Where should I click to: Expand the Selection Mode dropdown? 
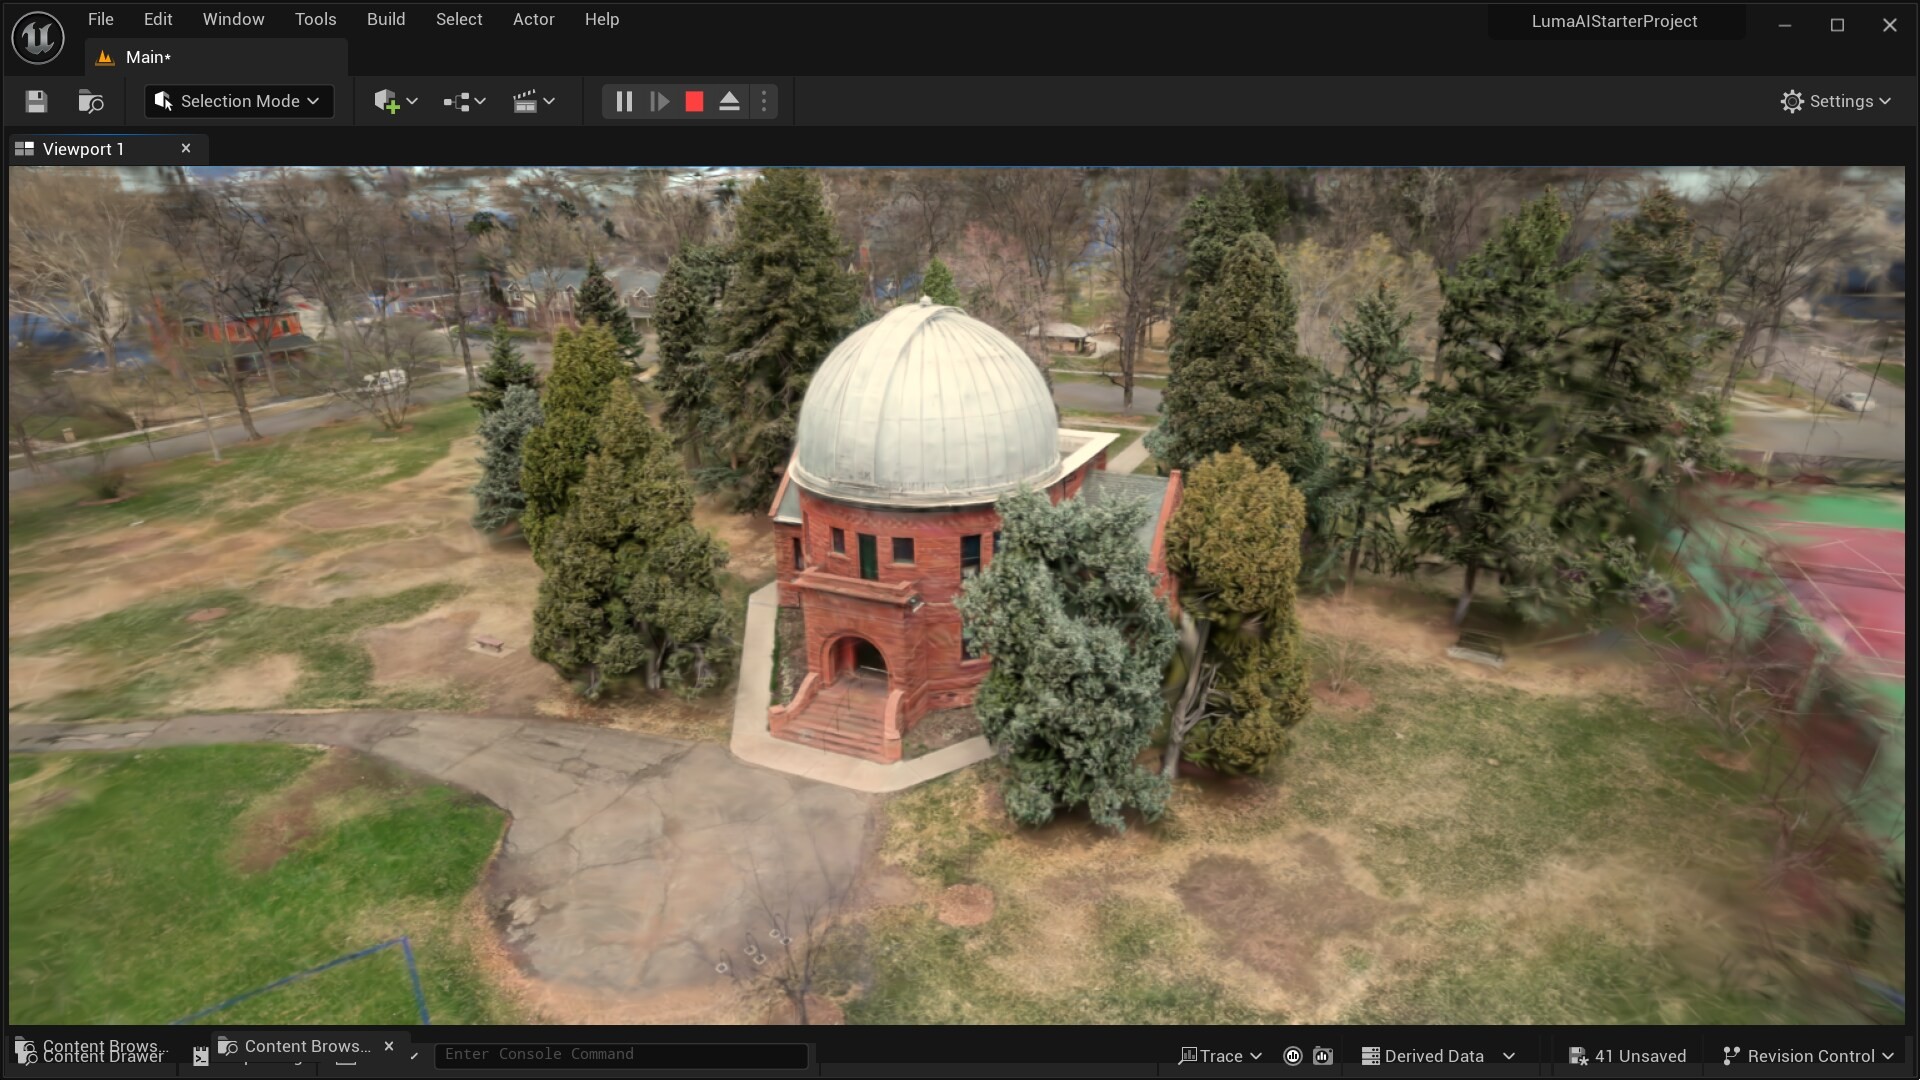(239, 101)
